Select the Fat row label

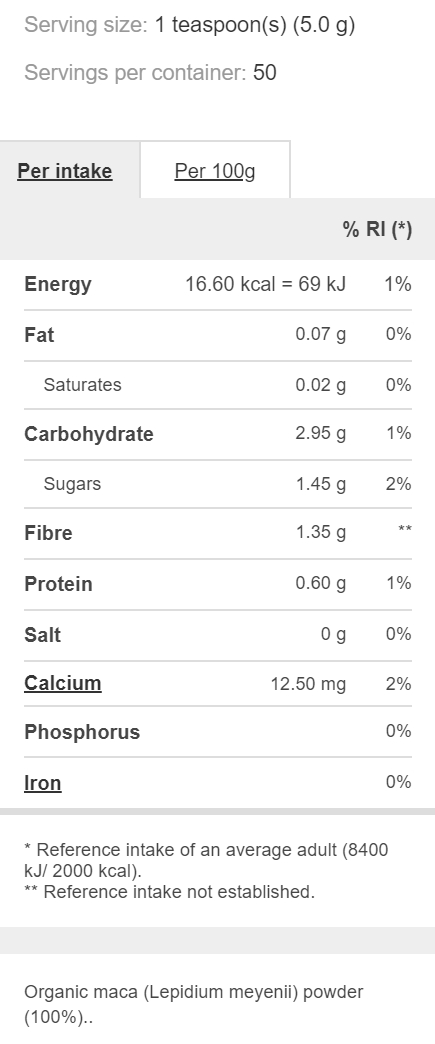(x=39, y=334)
